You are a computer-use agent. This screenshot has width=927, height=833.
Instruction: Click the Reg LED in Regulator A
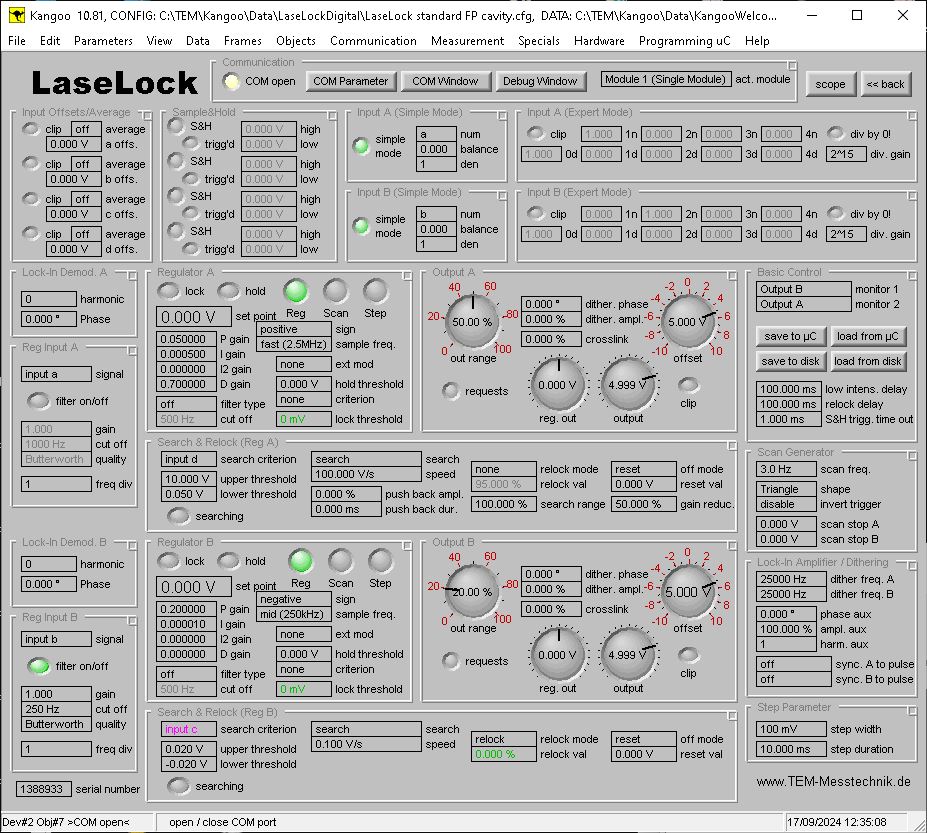[x=295, y=291]
